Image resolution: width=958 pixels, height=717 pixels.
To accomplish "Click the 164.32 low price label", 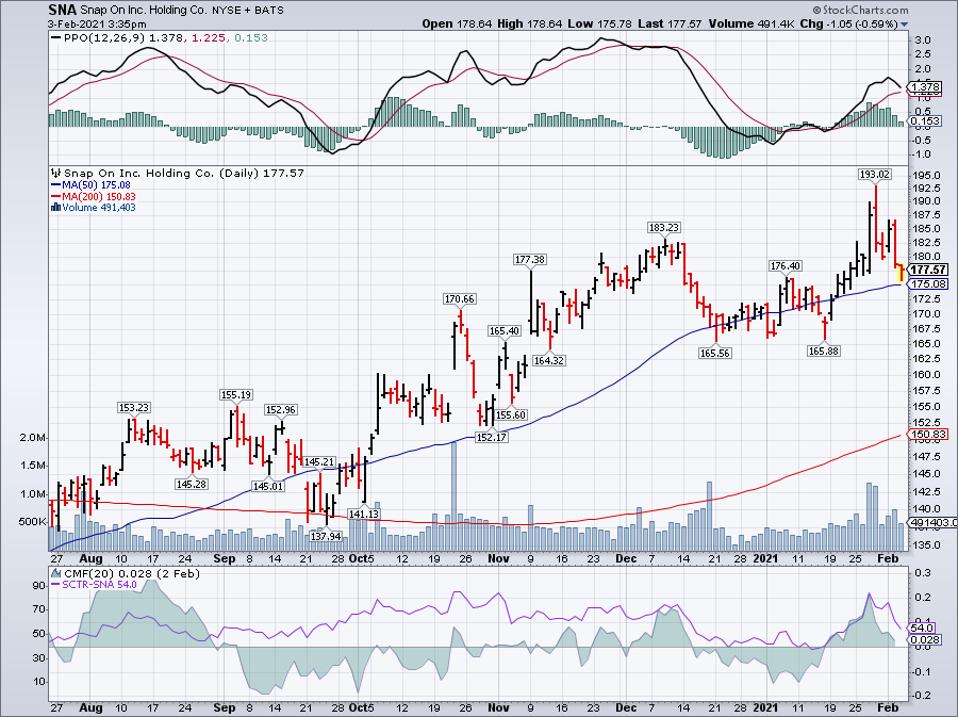I will 549,361.
